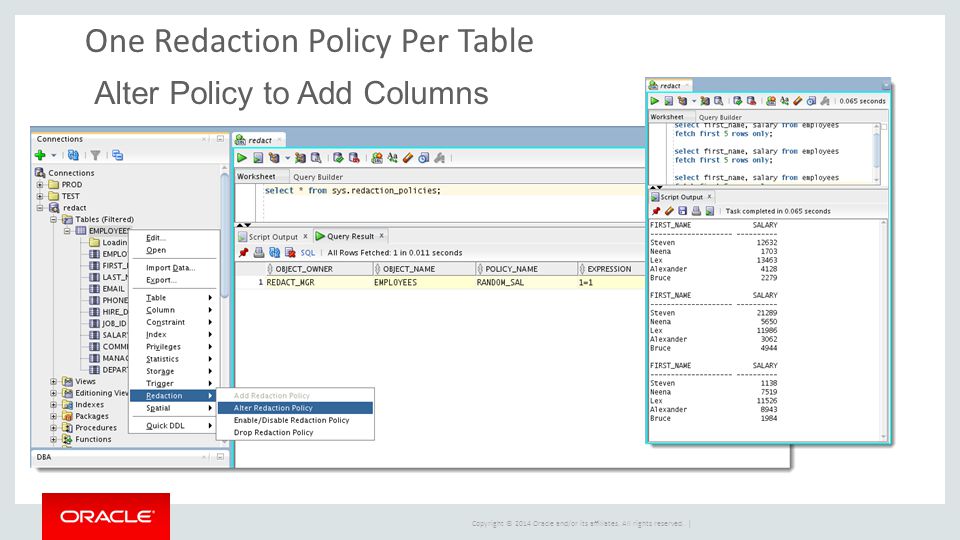Image resolution: width=960 pixels, height=540 pixels.
Task: Pin Script Output in small redact window
Action: click(656, 211)
